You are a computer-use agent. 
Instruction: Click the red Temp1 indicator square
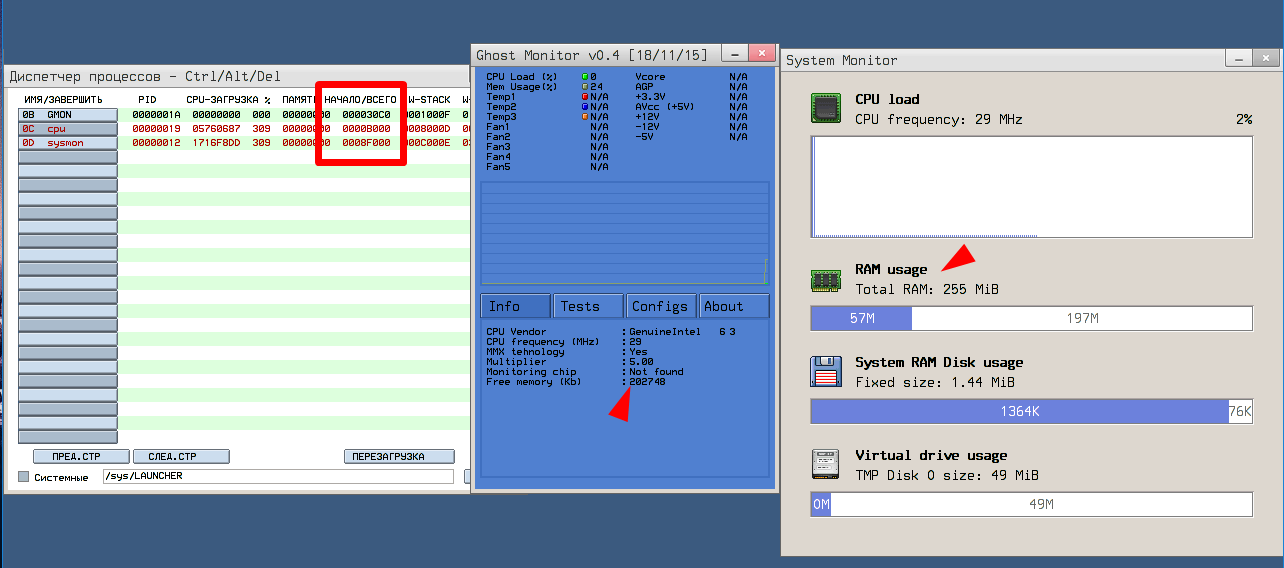585,97
